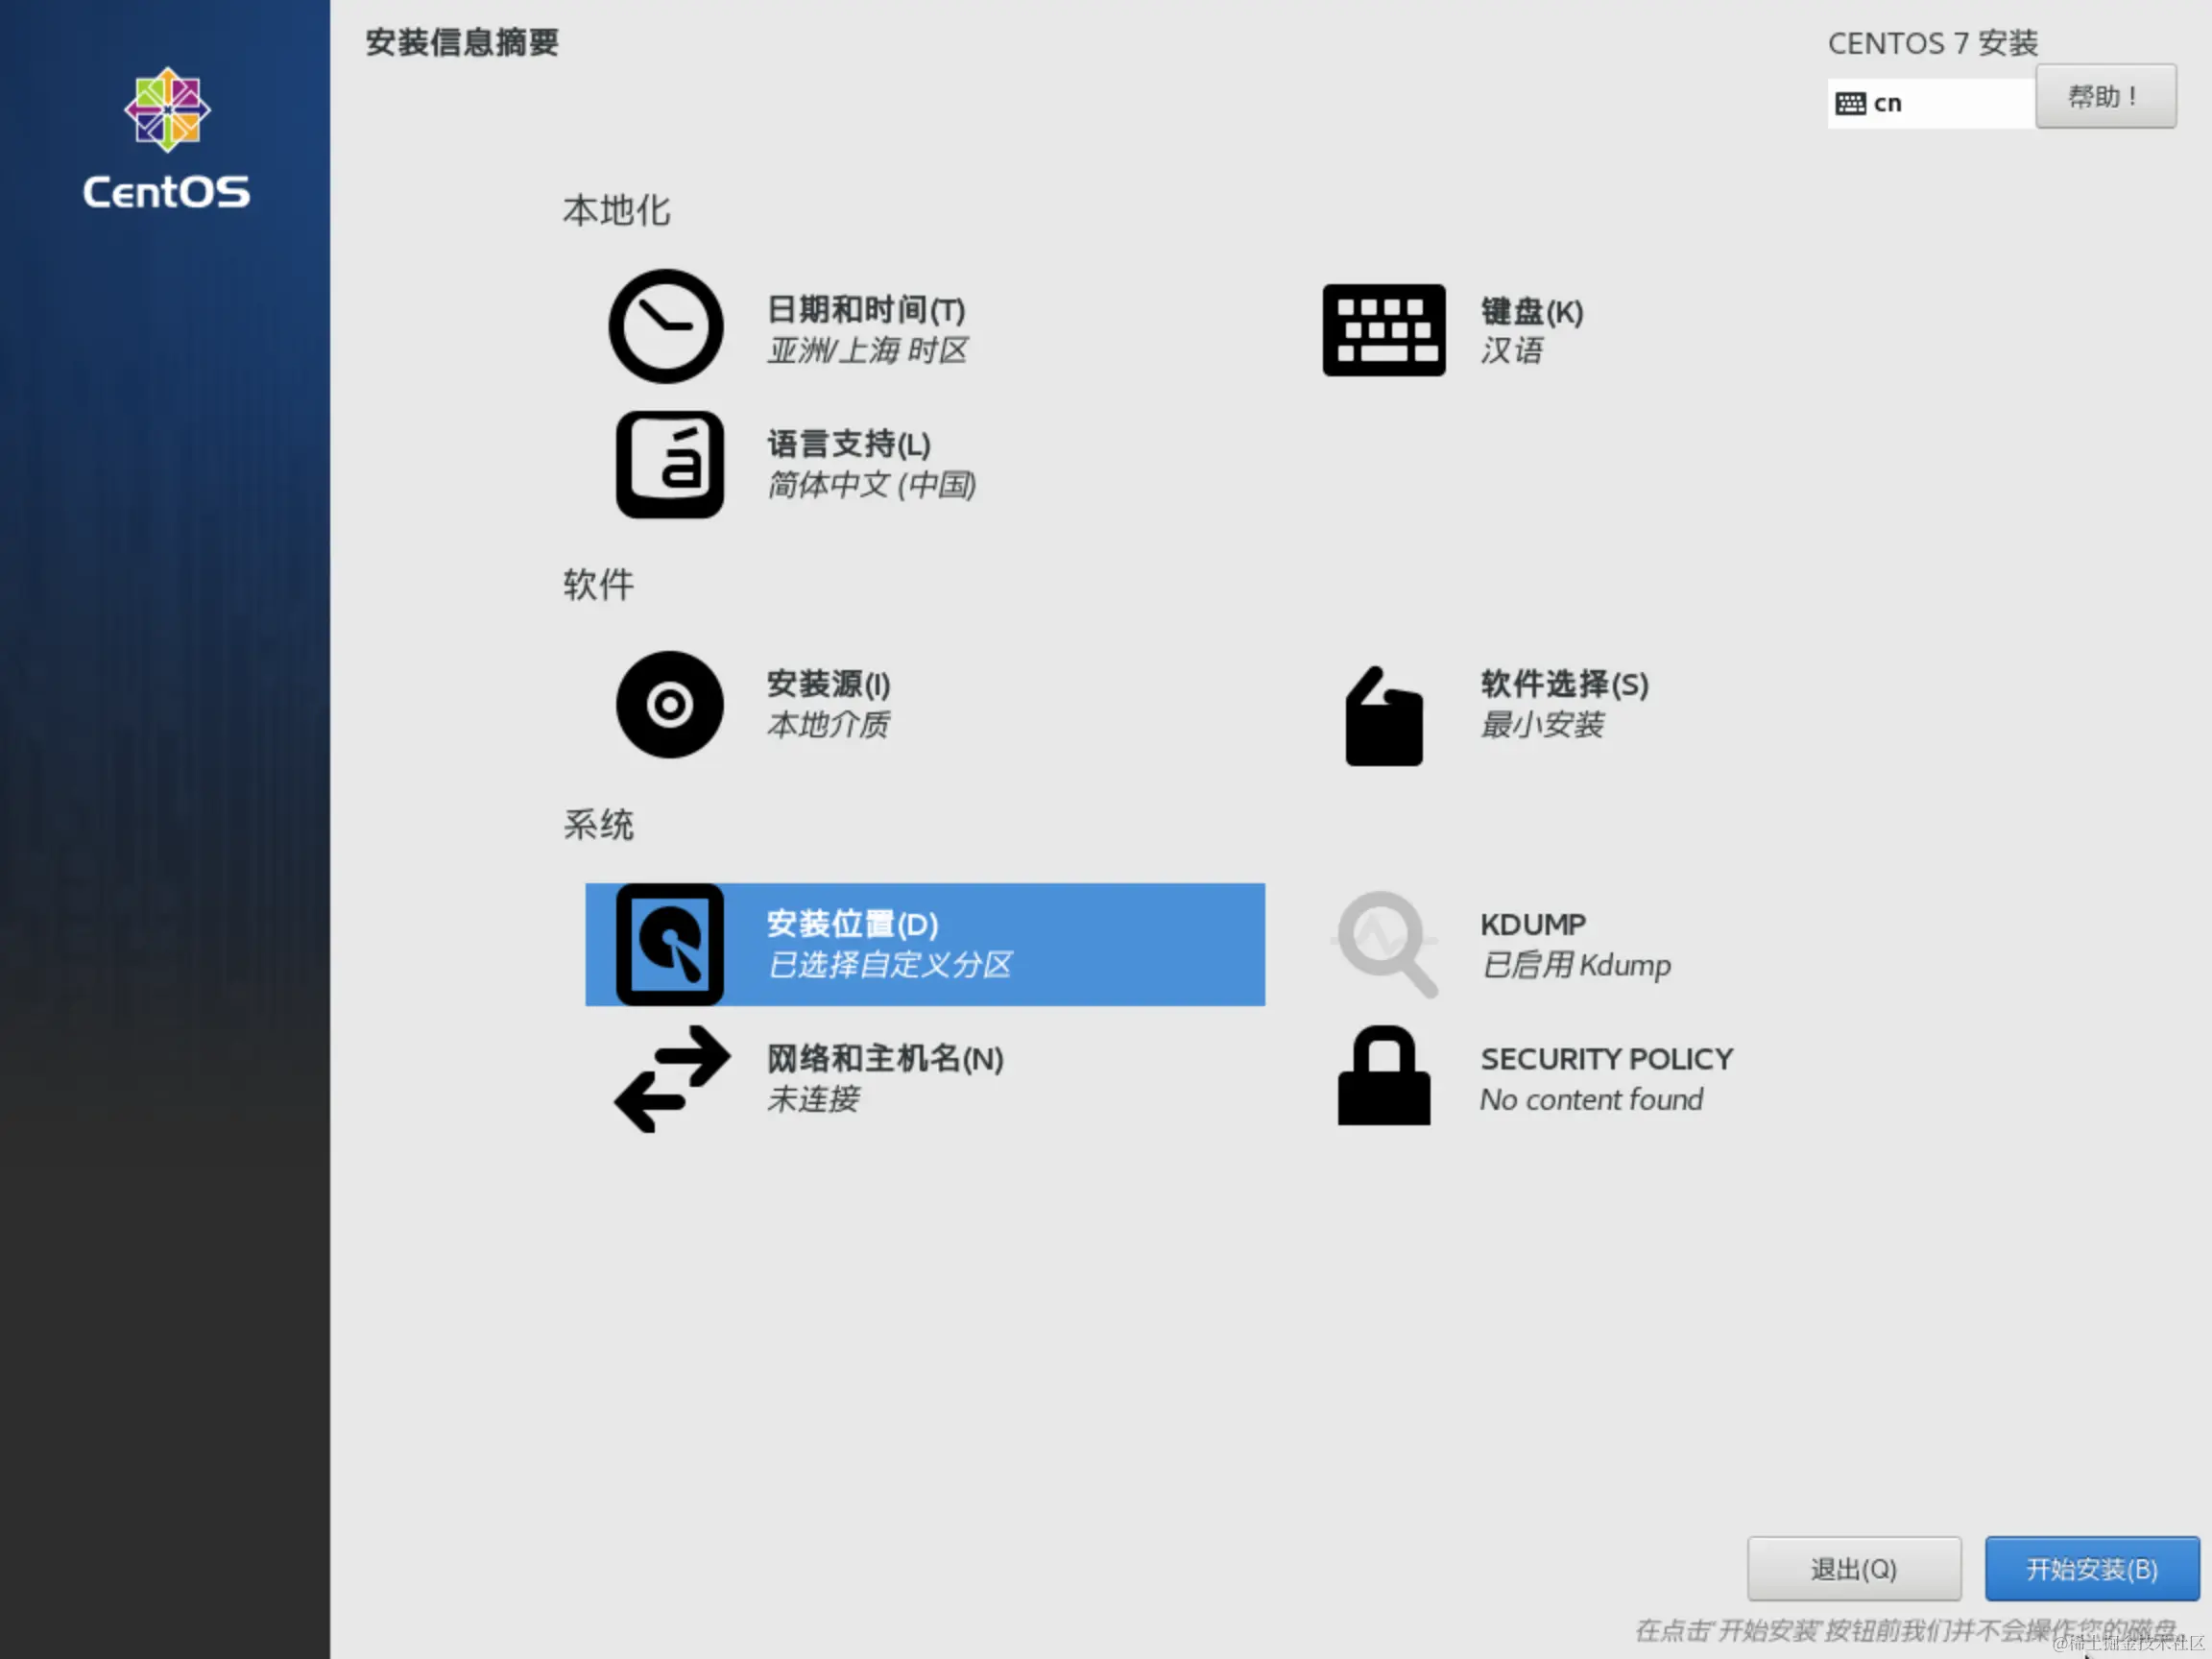Configure Network and Hostname

[x=880, y=1078]
